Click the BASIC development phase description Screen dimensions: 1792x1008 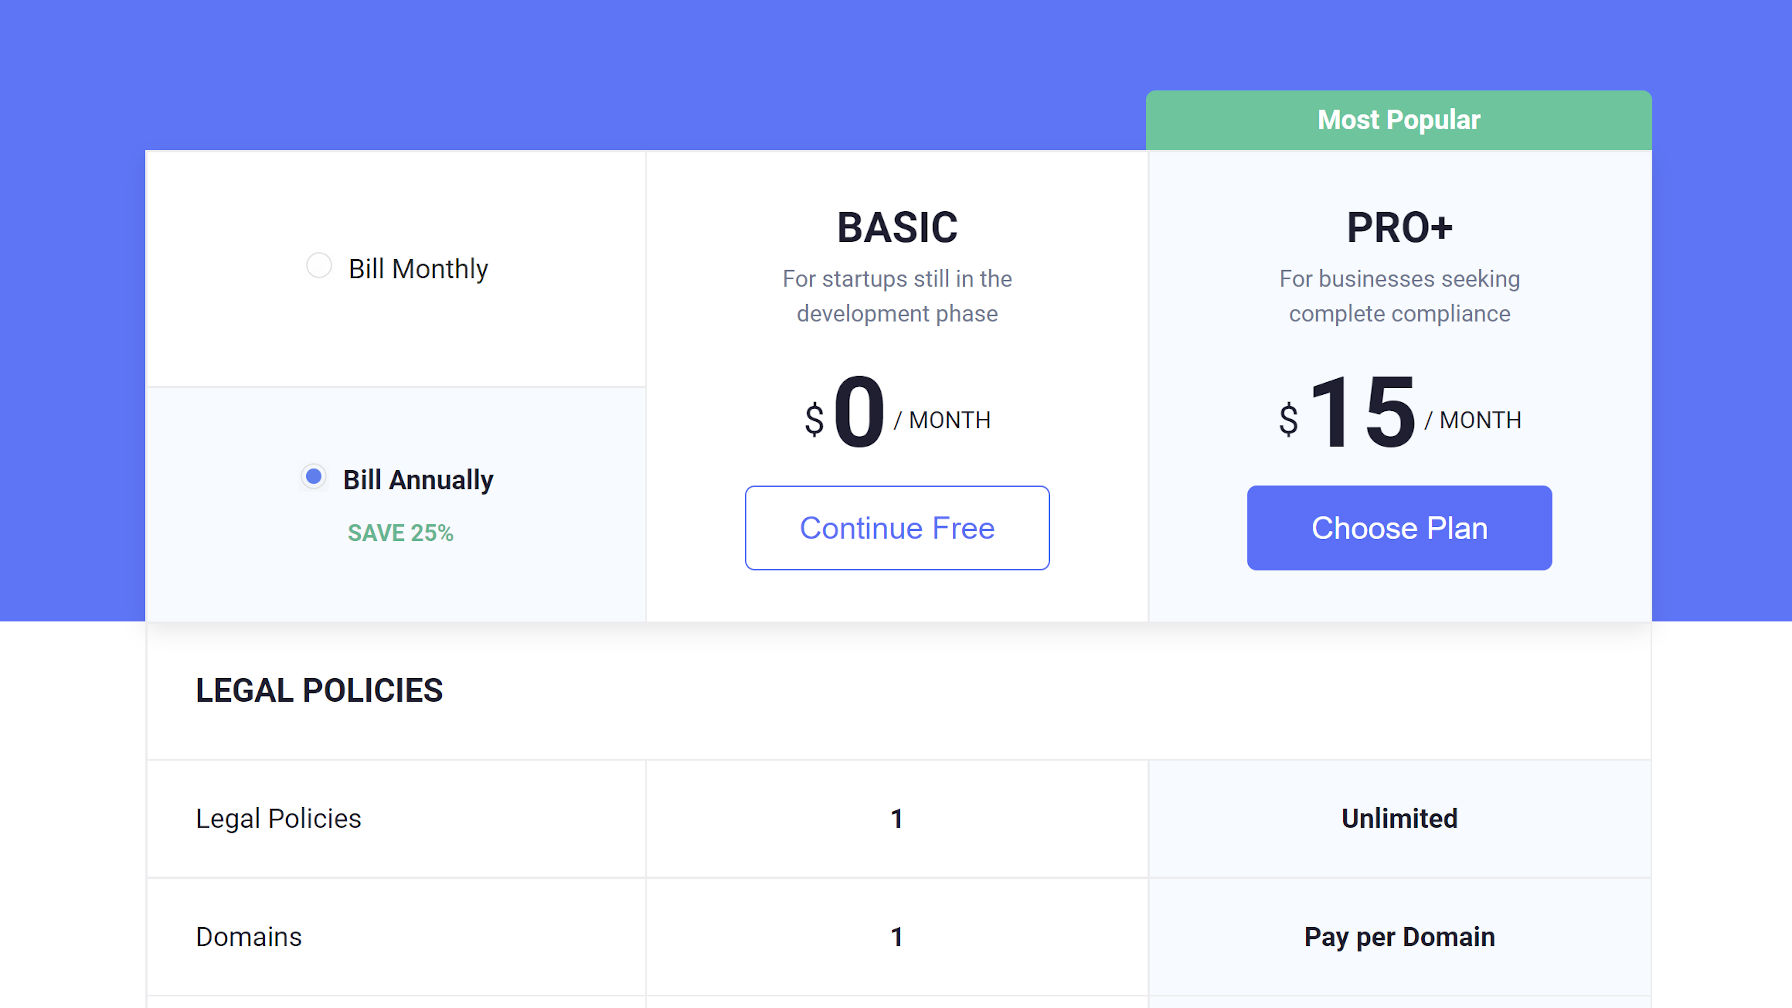pyautogui.click(x=896, y=296)
